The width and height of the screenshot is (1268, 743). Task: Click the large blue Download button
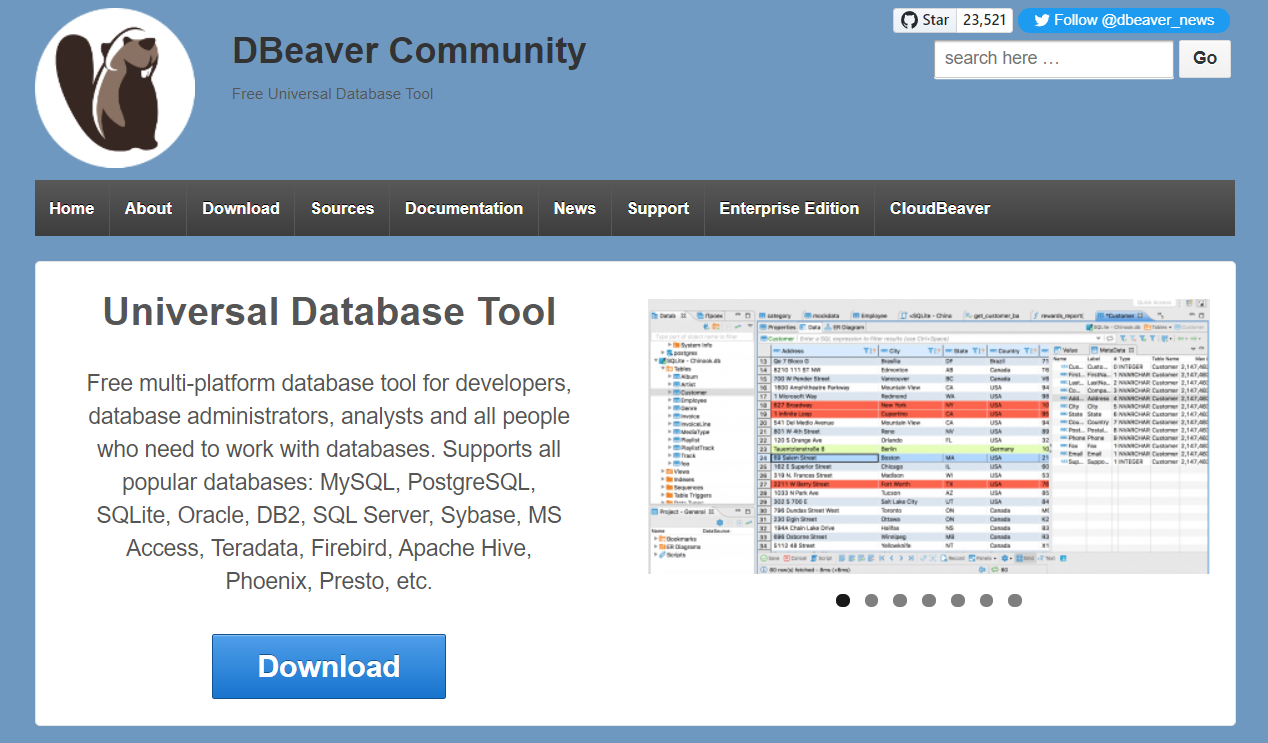[x=329, y=666]
